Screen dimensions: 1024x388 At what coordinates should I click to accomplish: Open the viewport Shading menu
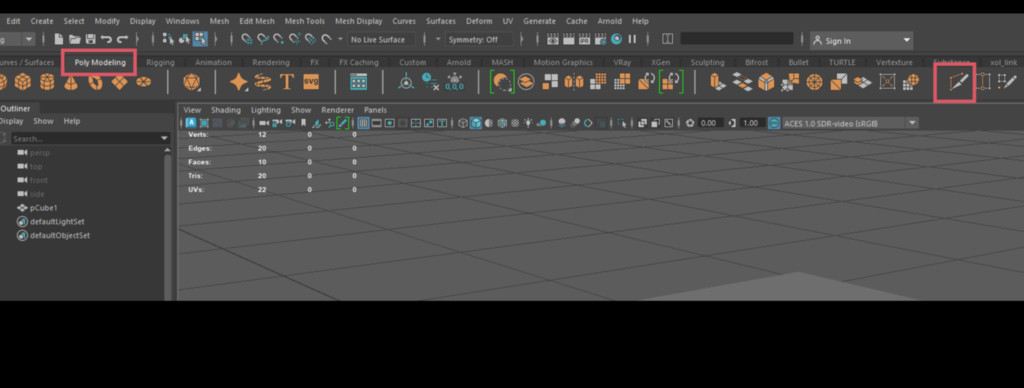click(226, 110)
